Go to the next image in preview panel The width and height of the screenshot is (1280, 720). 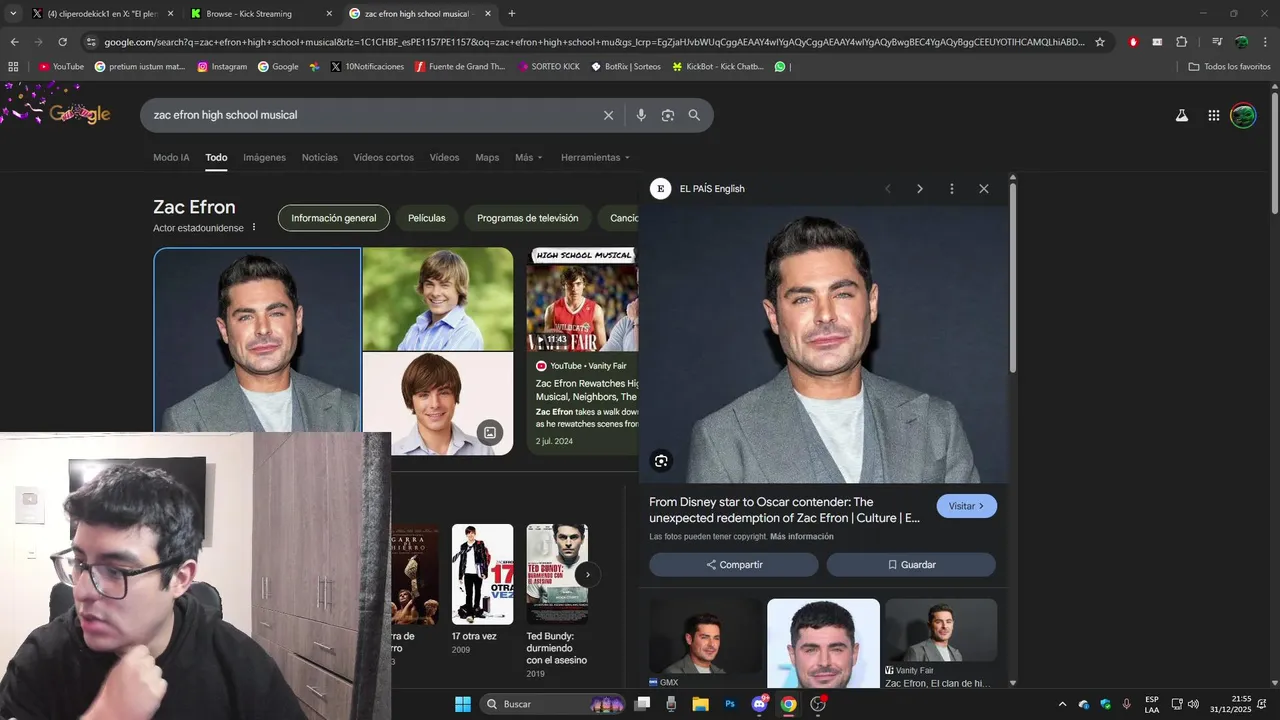920,189
